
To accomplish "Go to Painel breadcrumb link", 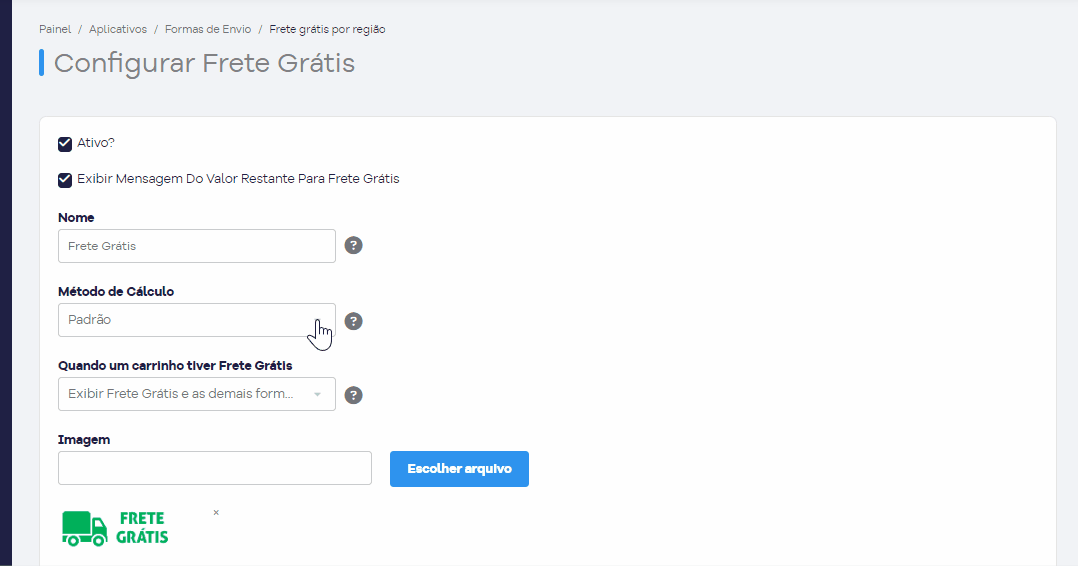I will tap(55, 30).
